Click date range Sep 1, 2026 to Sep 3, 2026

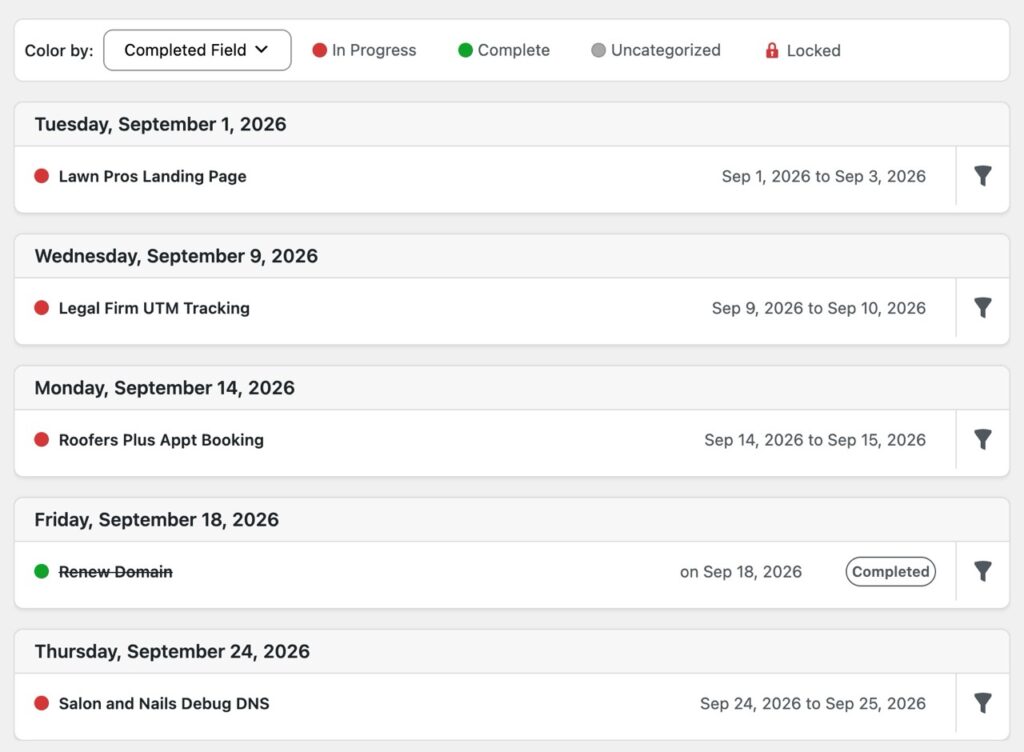click(824, 176)
